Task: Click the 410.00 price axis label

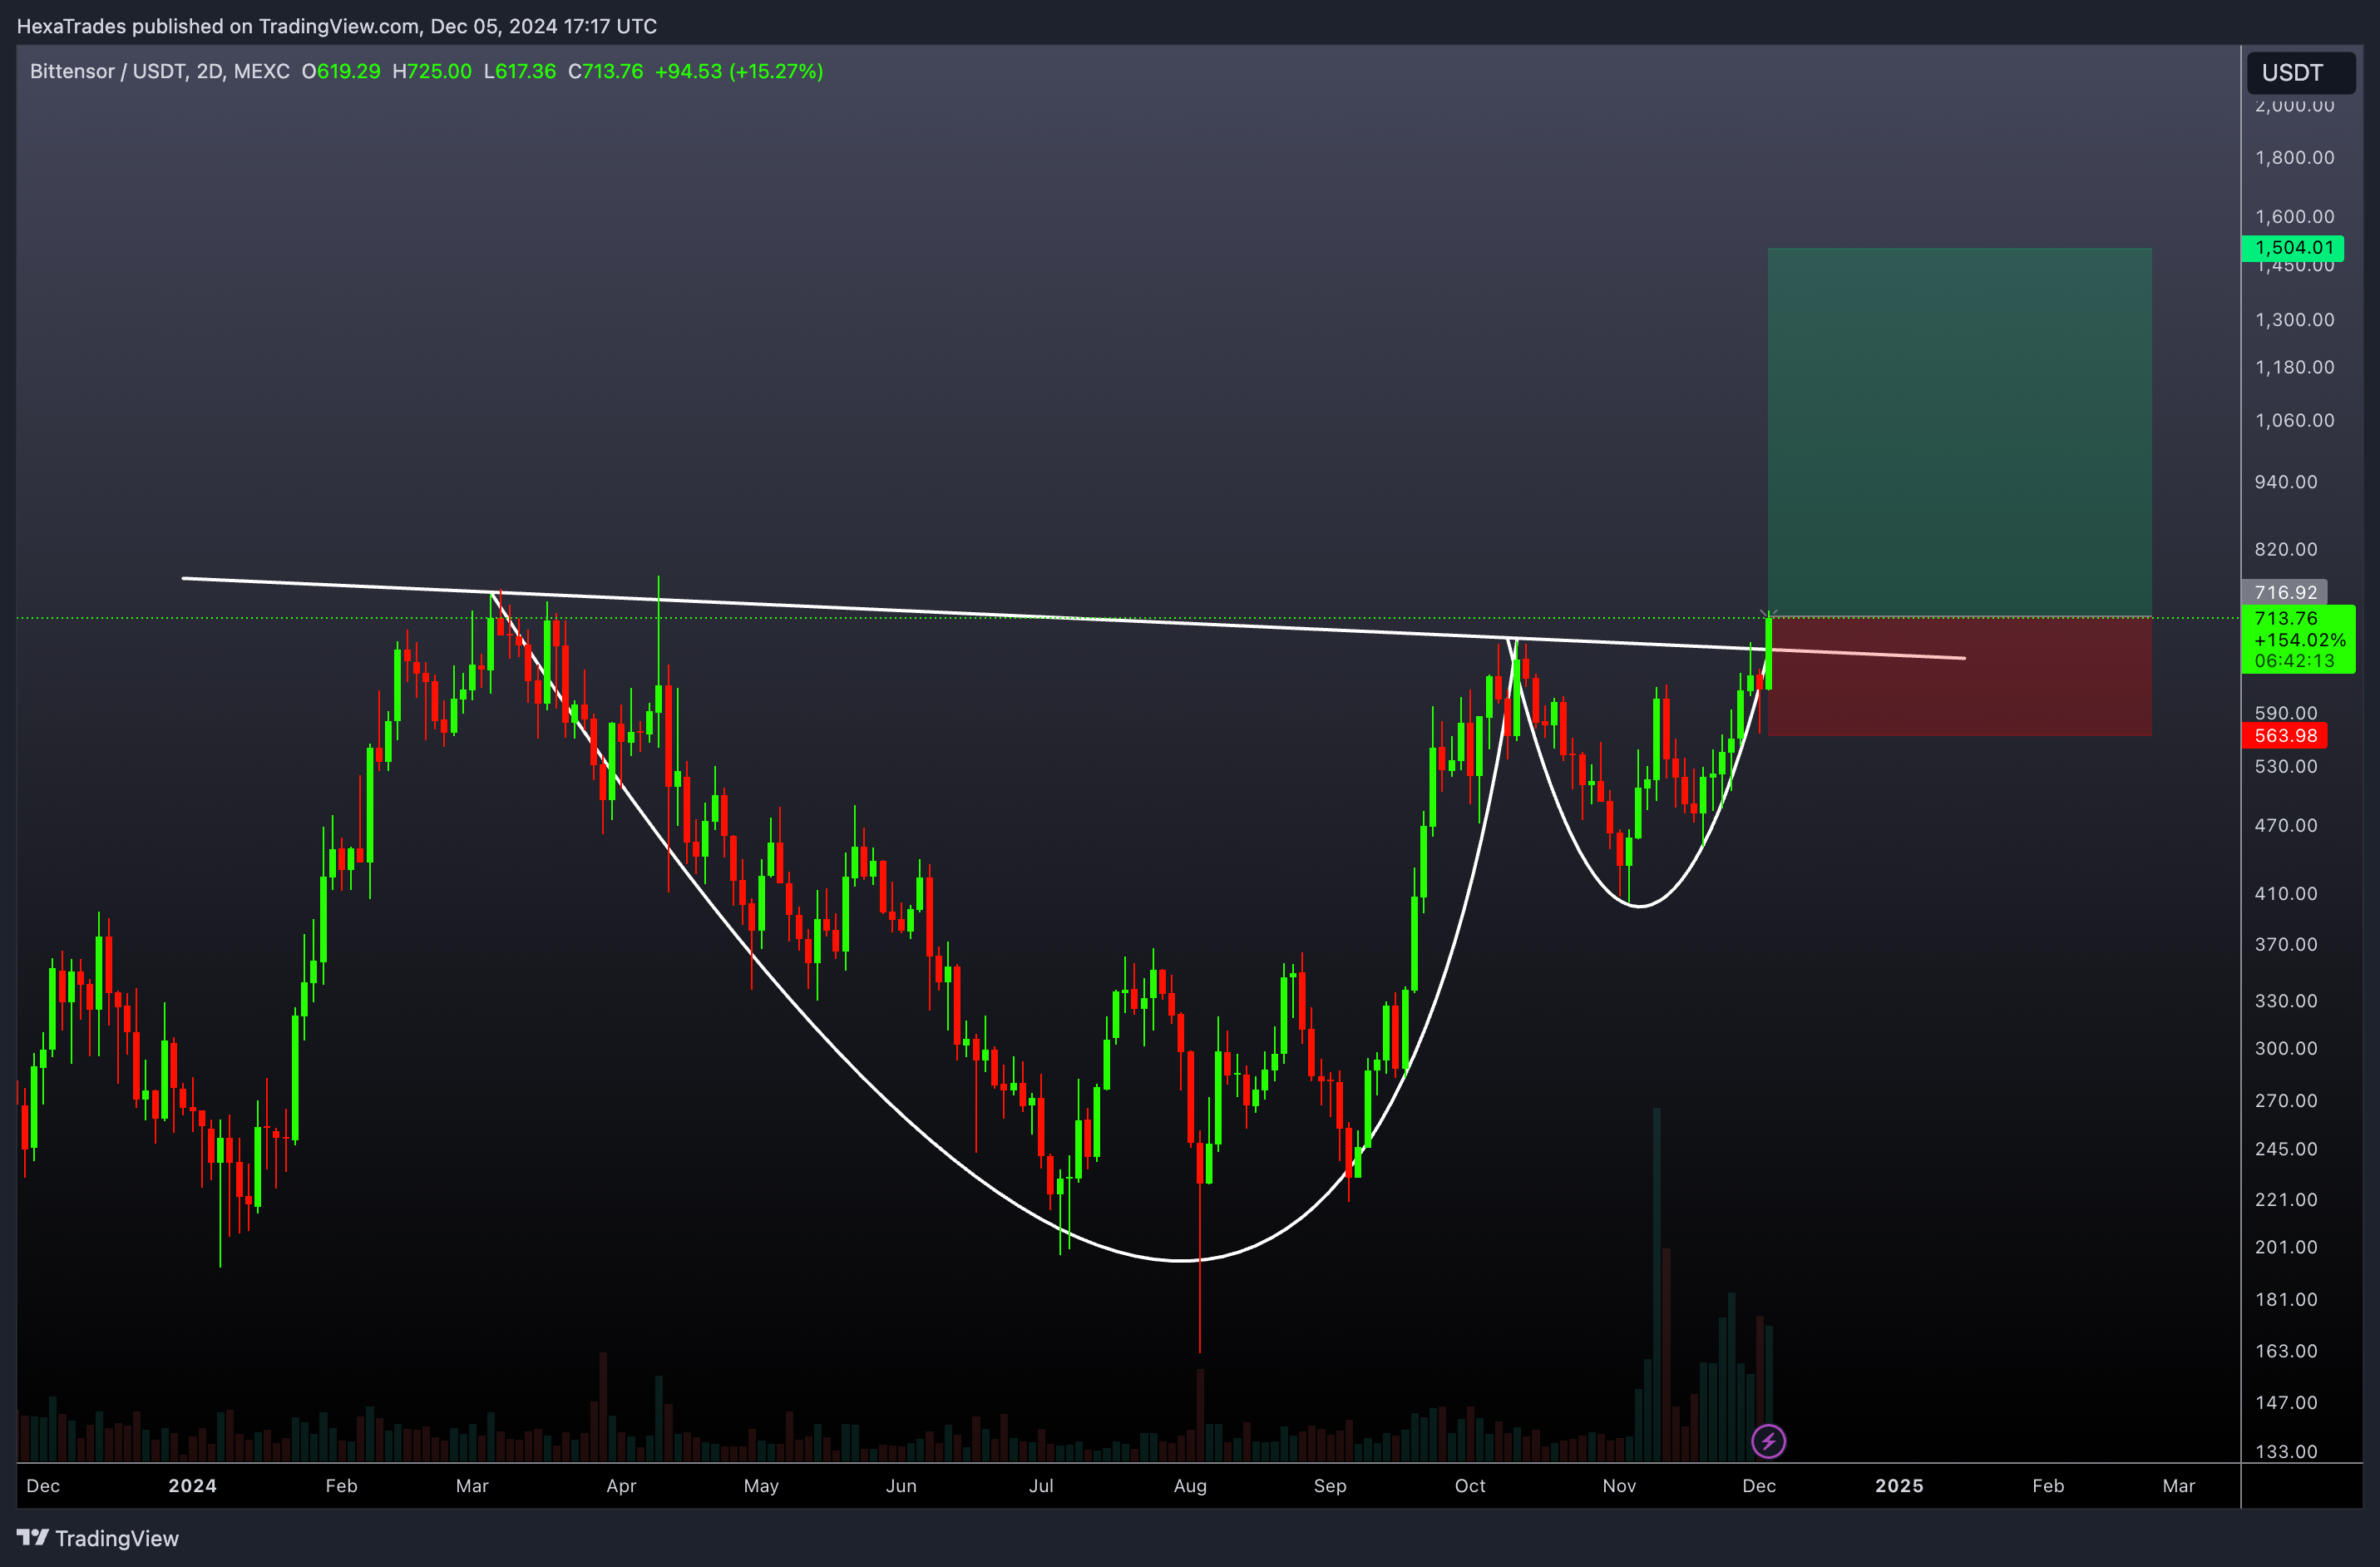Action: pos(2286,893)
